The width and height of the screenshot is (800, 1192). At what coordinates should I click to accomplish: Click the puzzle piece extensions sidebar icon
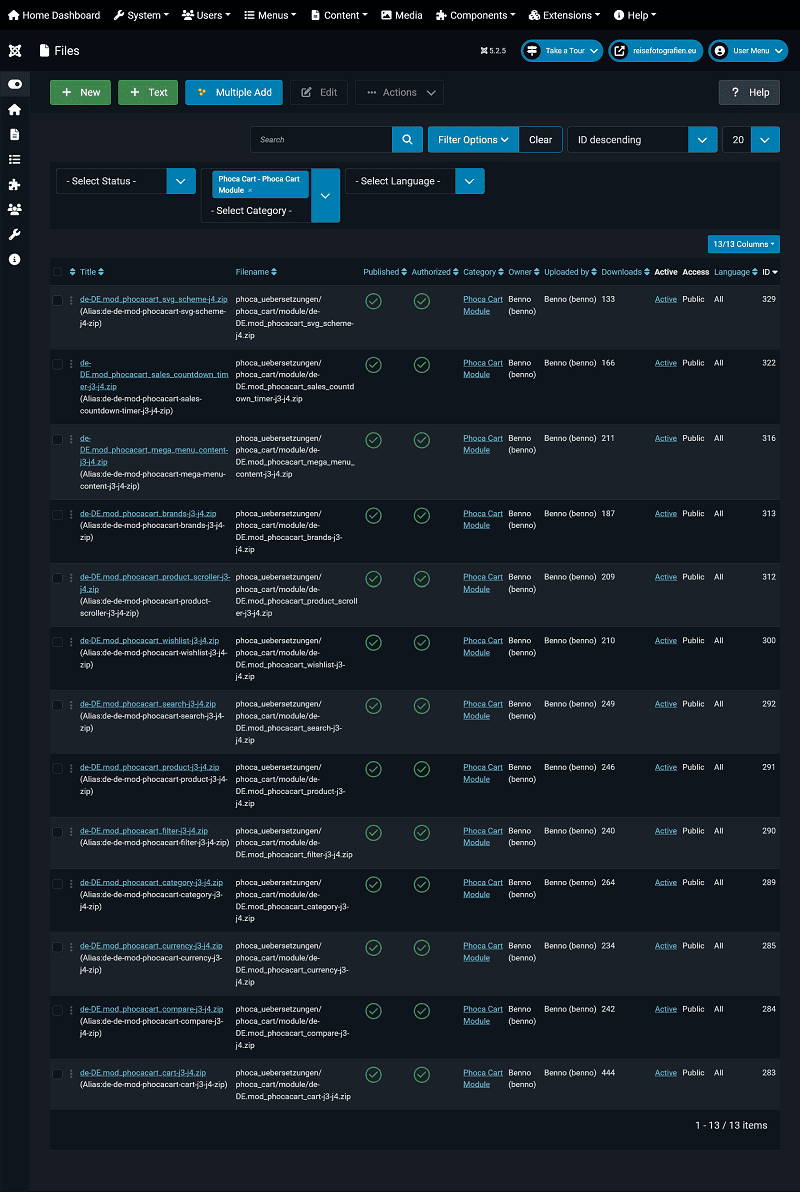[x=14, y=184]
